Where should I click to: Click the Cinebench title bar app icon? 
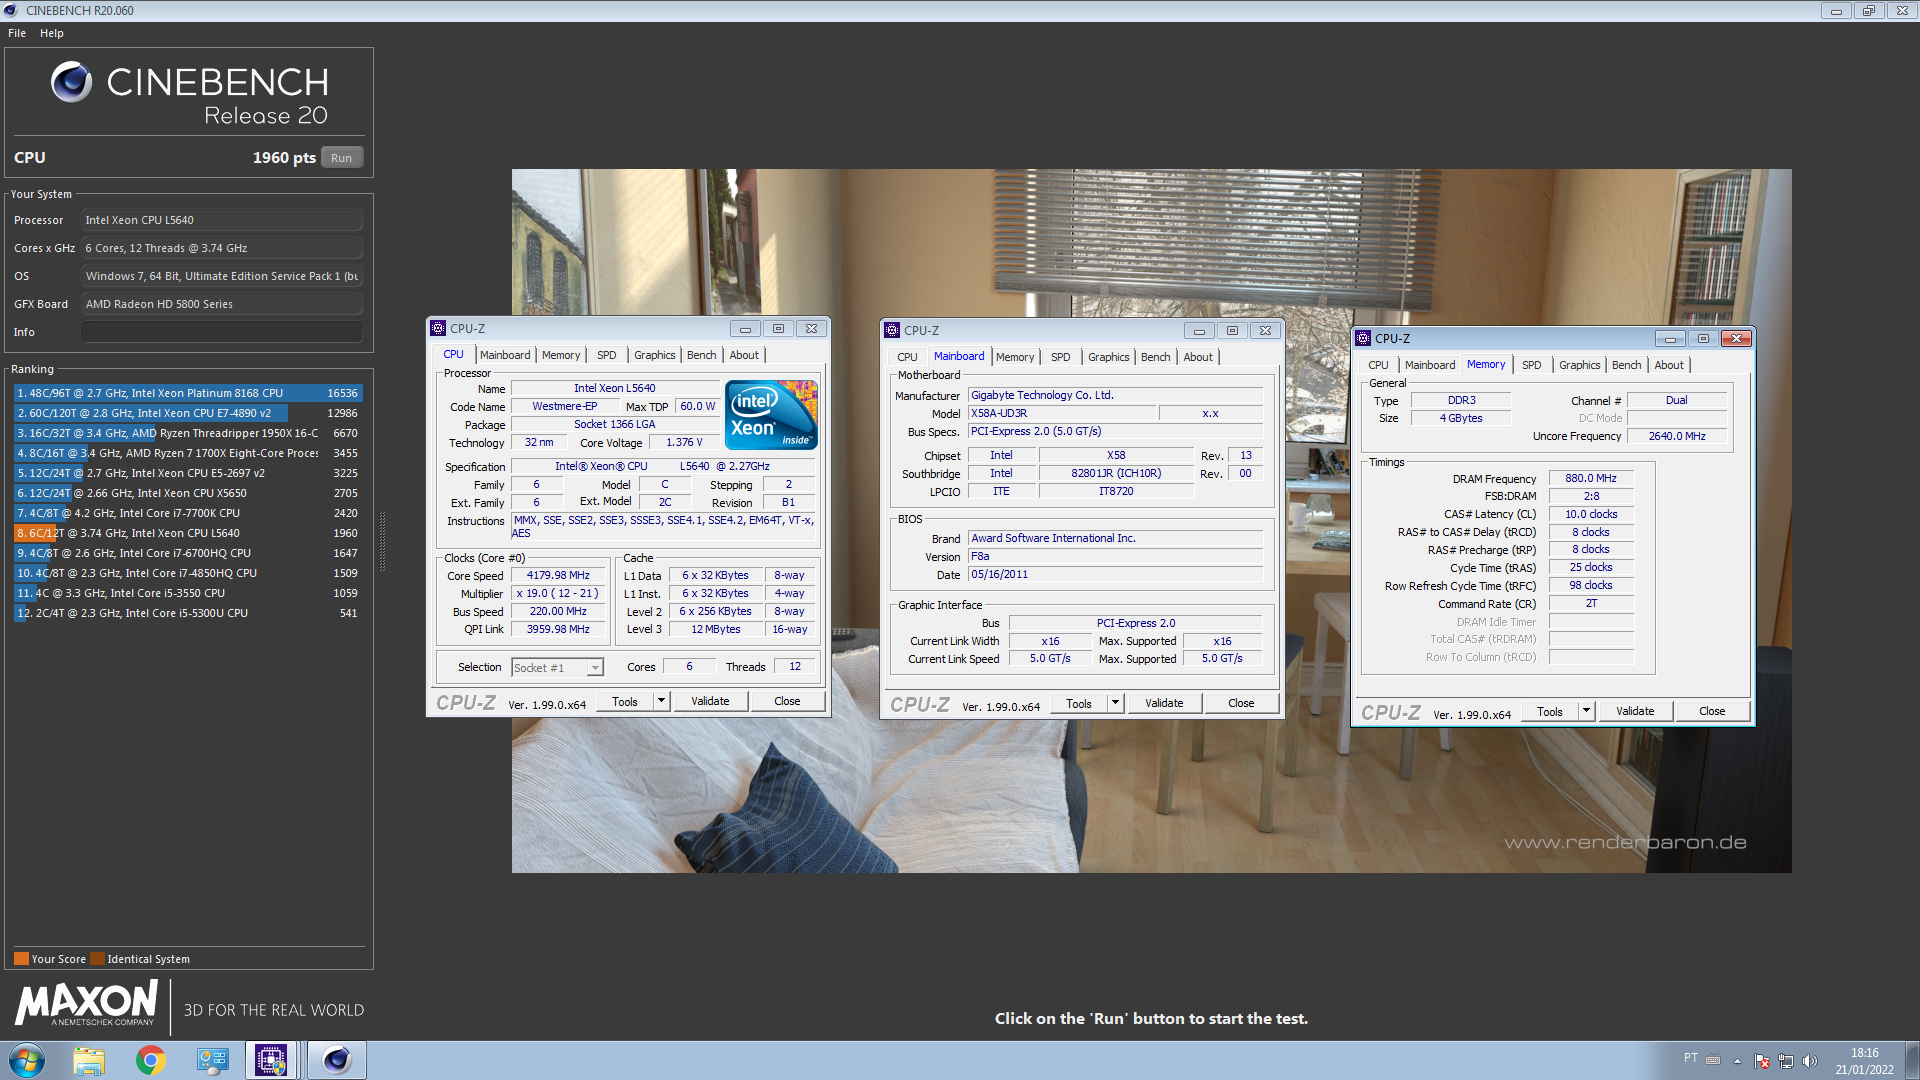click(11, 10)
